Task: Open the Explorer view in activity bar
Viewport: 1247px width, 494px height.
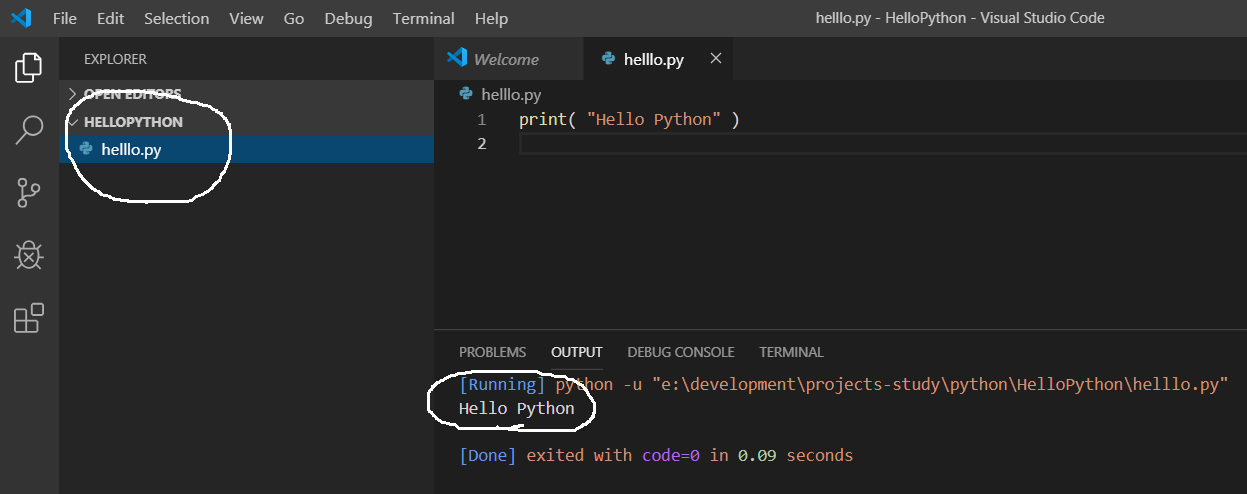Action: coord(29,67)
